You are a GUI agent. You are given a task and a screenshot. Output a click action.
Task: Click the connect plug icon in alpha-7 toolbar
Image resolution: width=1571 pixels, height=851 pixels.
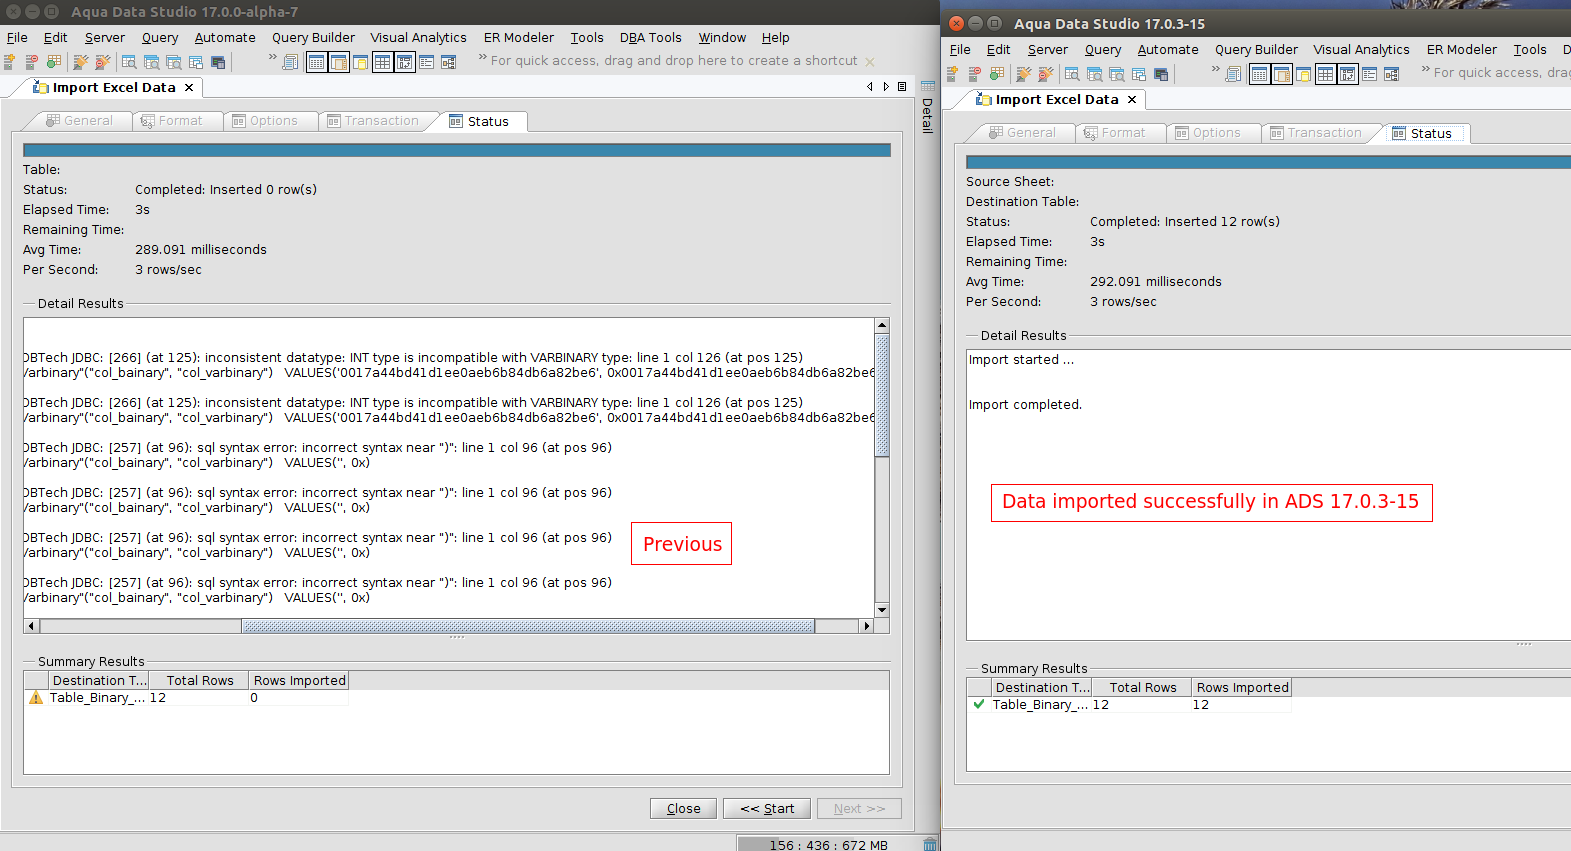pos(81,62)
